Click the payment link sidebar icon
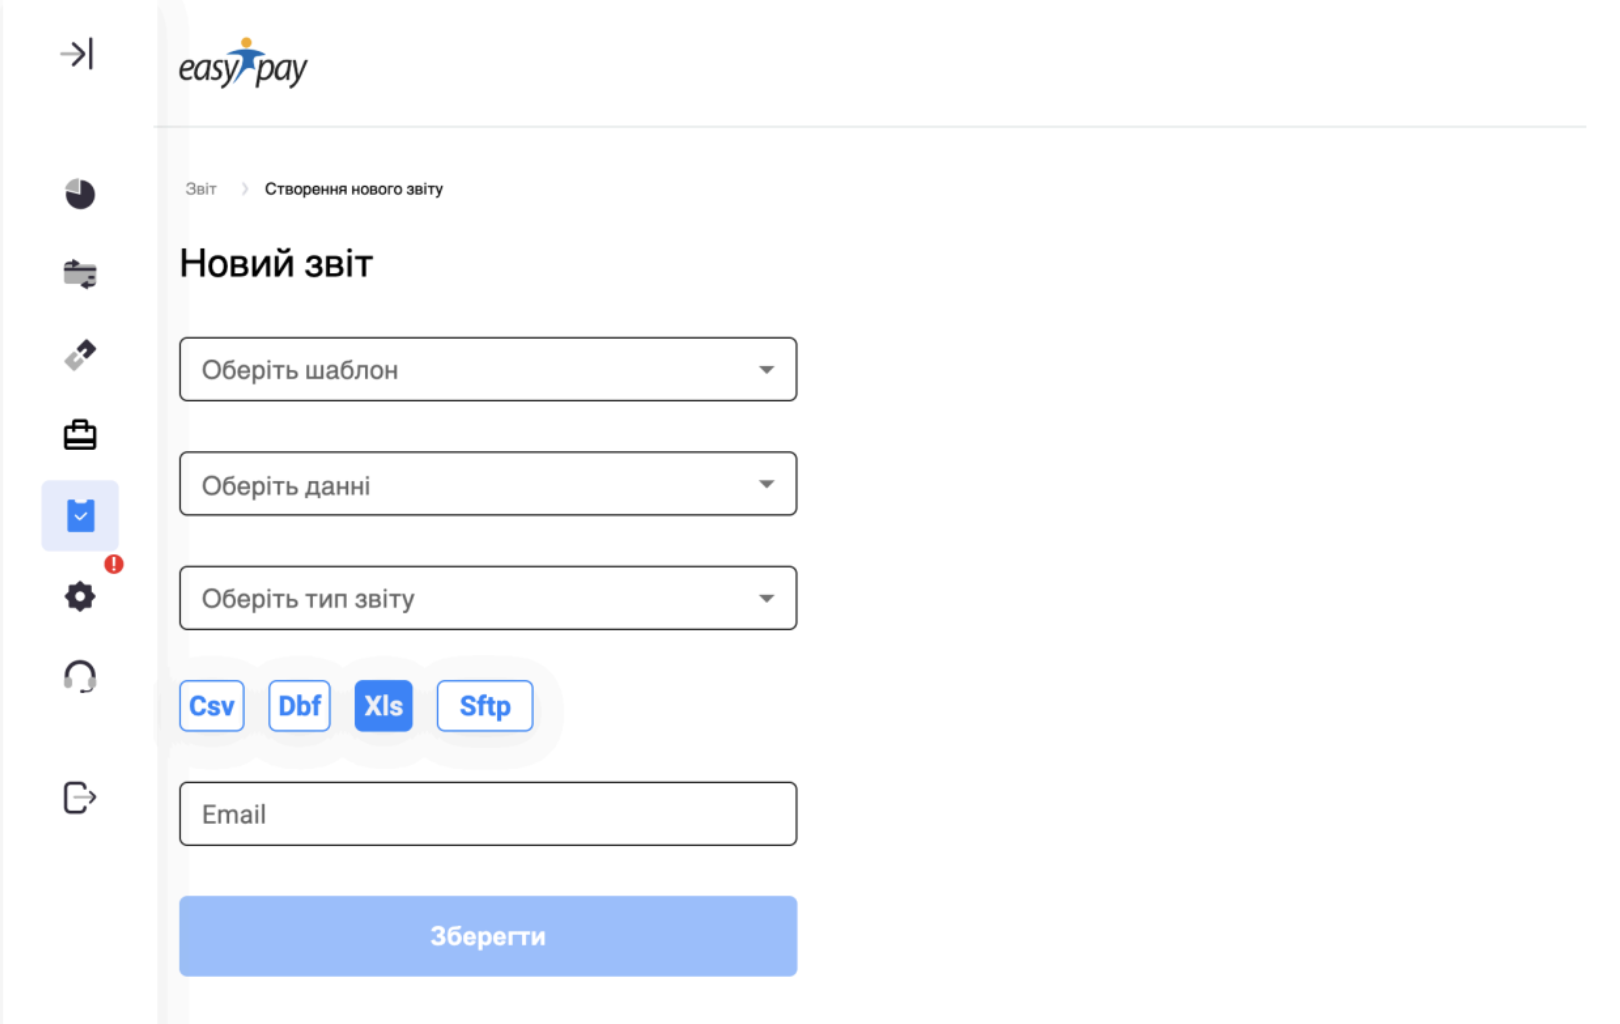1620x1024 pixels. tap(80, 355)
